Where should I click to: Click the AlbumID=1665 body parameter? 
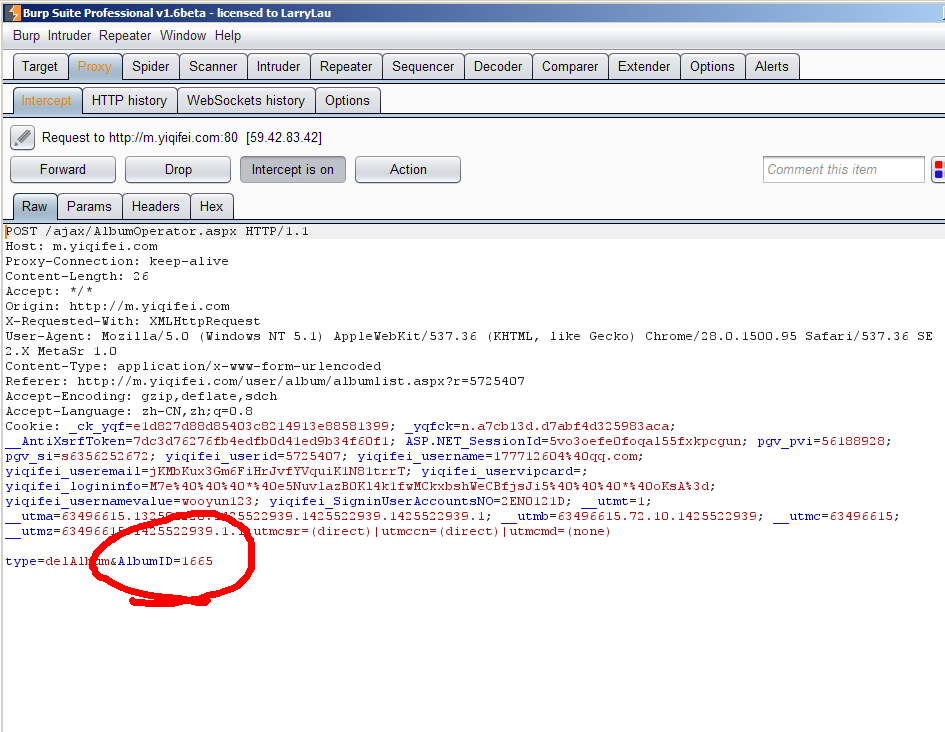(165, 562)
